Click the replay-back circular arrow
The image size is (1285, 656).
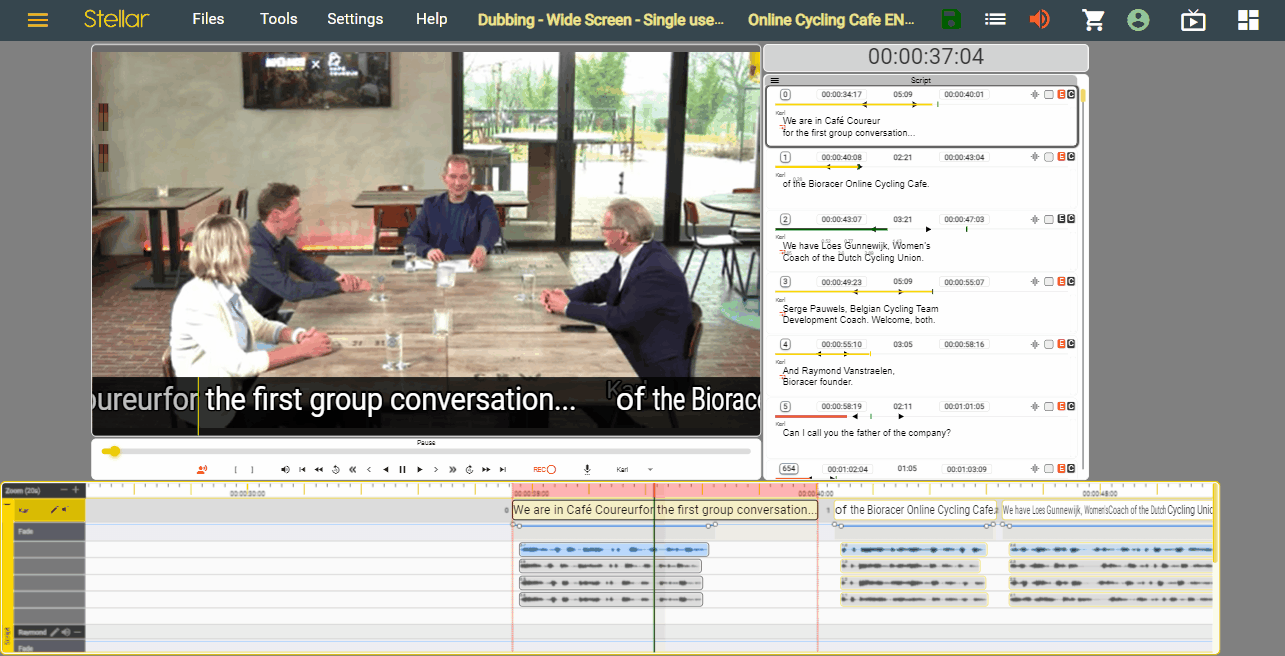336,469
